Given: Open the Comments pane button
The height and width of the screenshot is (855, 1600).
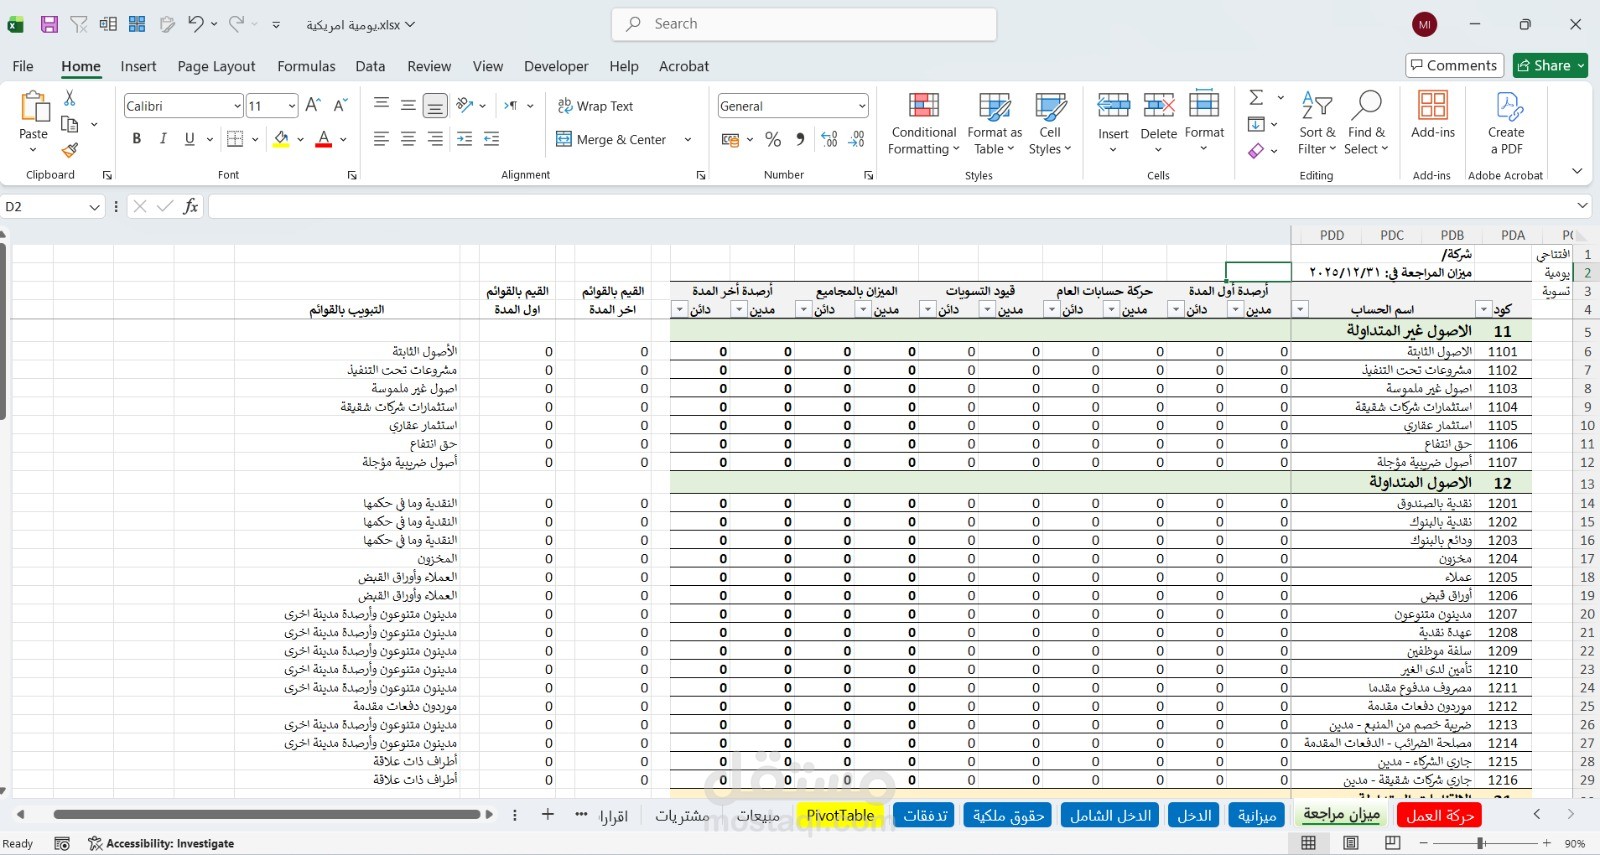Looking at the screenshot, I should [x=1455, y=65].
